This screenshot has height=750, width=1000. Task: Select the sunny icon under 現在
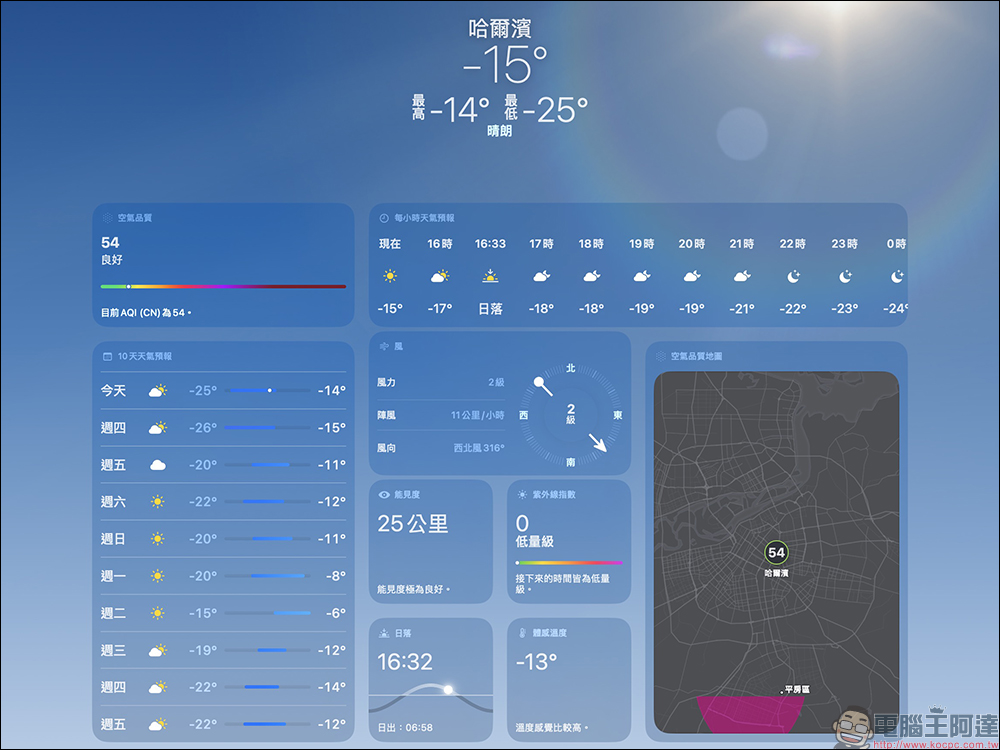coord(388,275)
